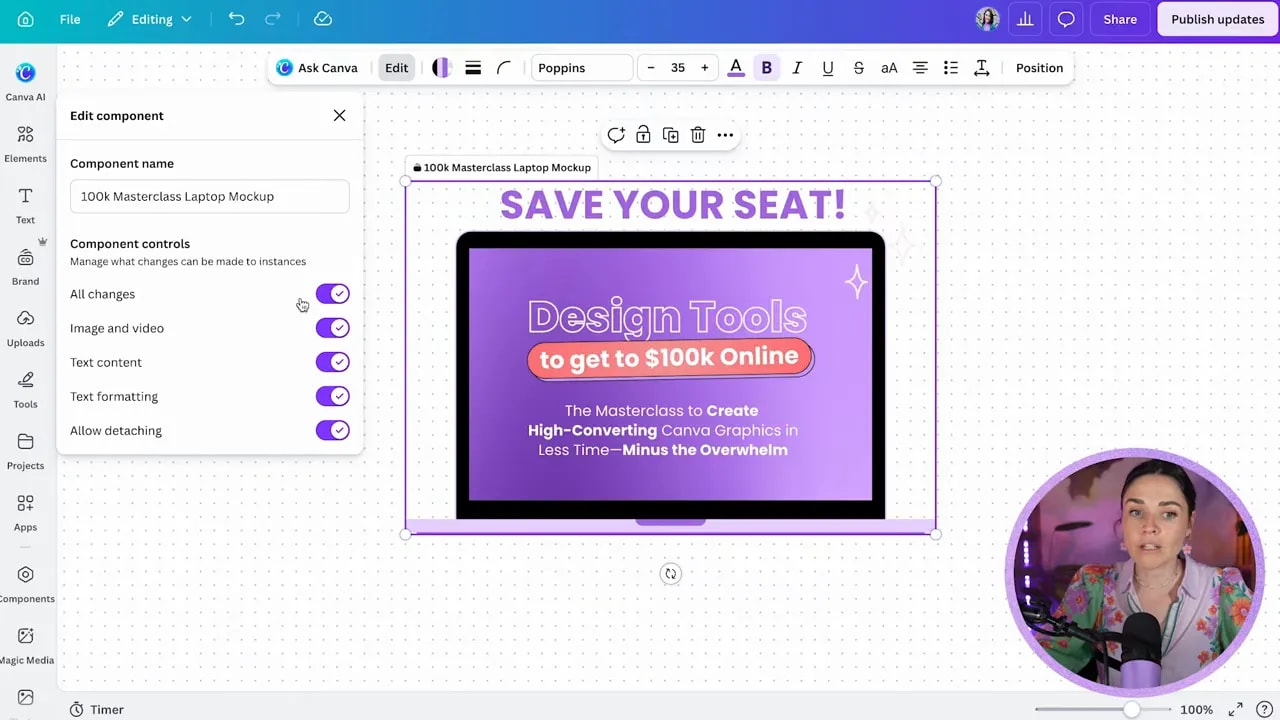This screenshot has width=1280, height=720.
Task: Decrease font size with minus
Action: [651, 68]
